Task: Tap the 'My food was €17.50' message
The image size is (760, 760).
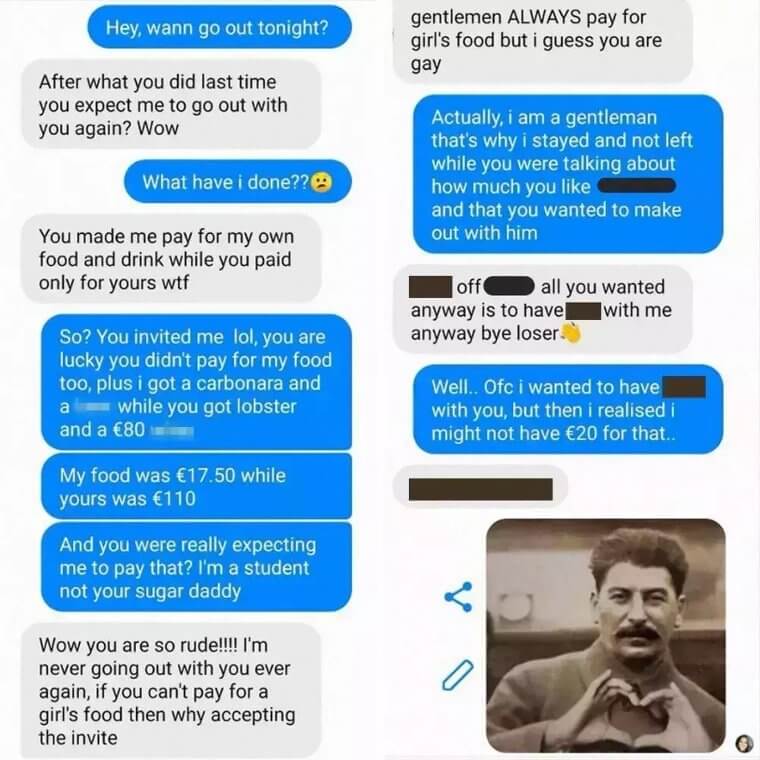Action: coord(196,487)
